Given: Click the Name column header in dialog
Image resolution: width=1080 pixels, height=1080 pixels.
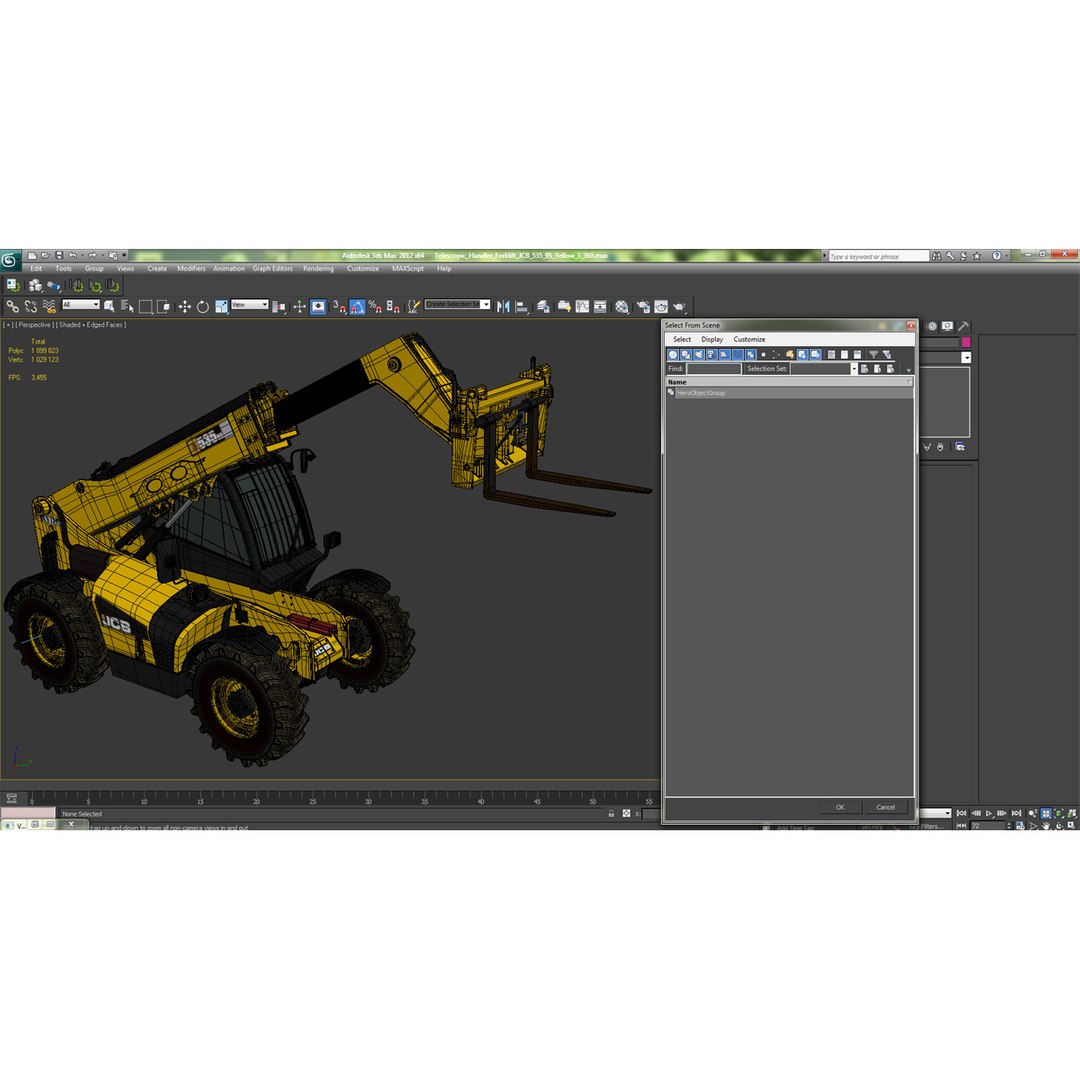Looking at the screenshot, I should point(789,382).
